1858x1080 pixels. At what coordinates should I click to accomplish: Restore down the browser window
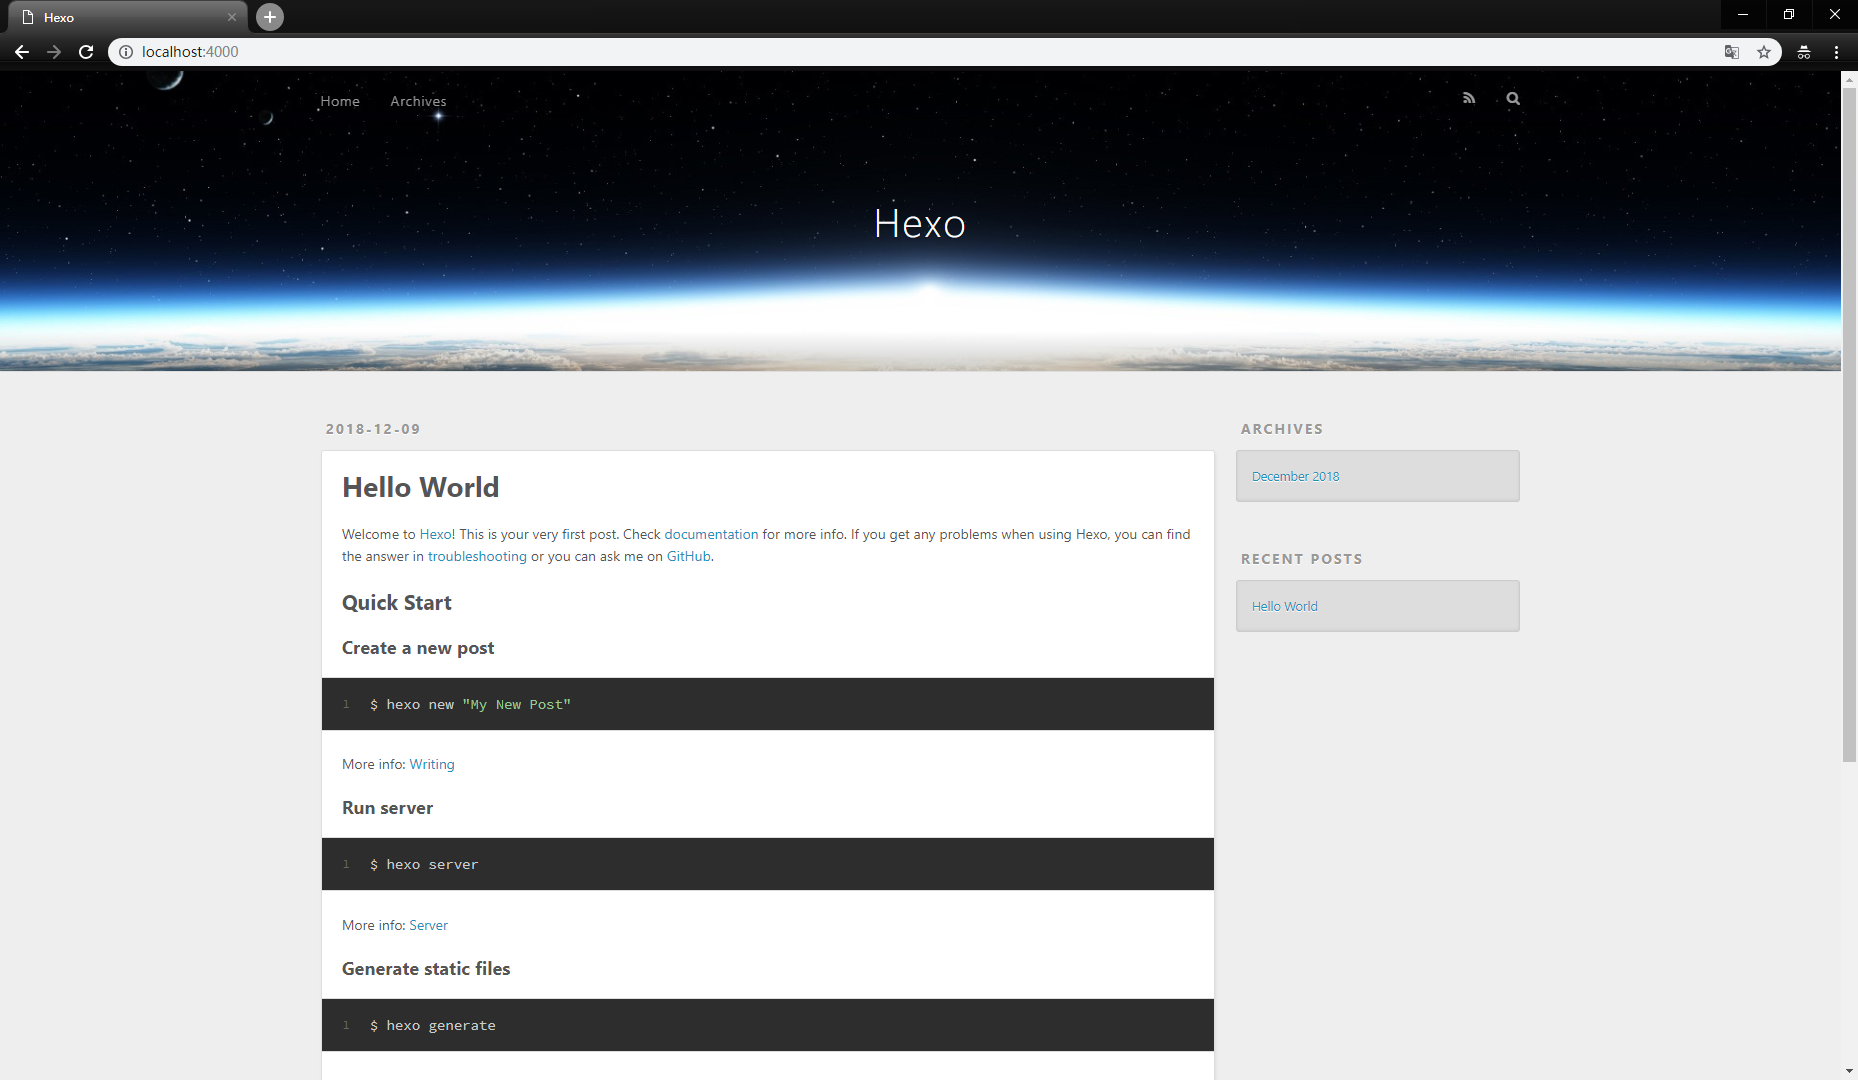point(1789,15)
